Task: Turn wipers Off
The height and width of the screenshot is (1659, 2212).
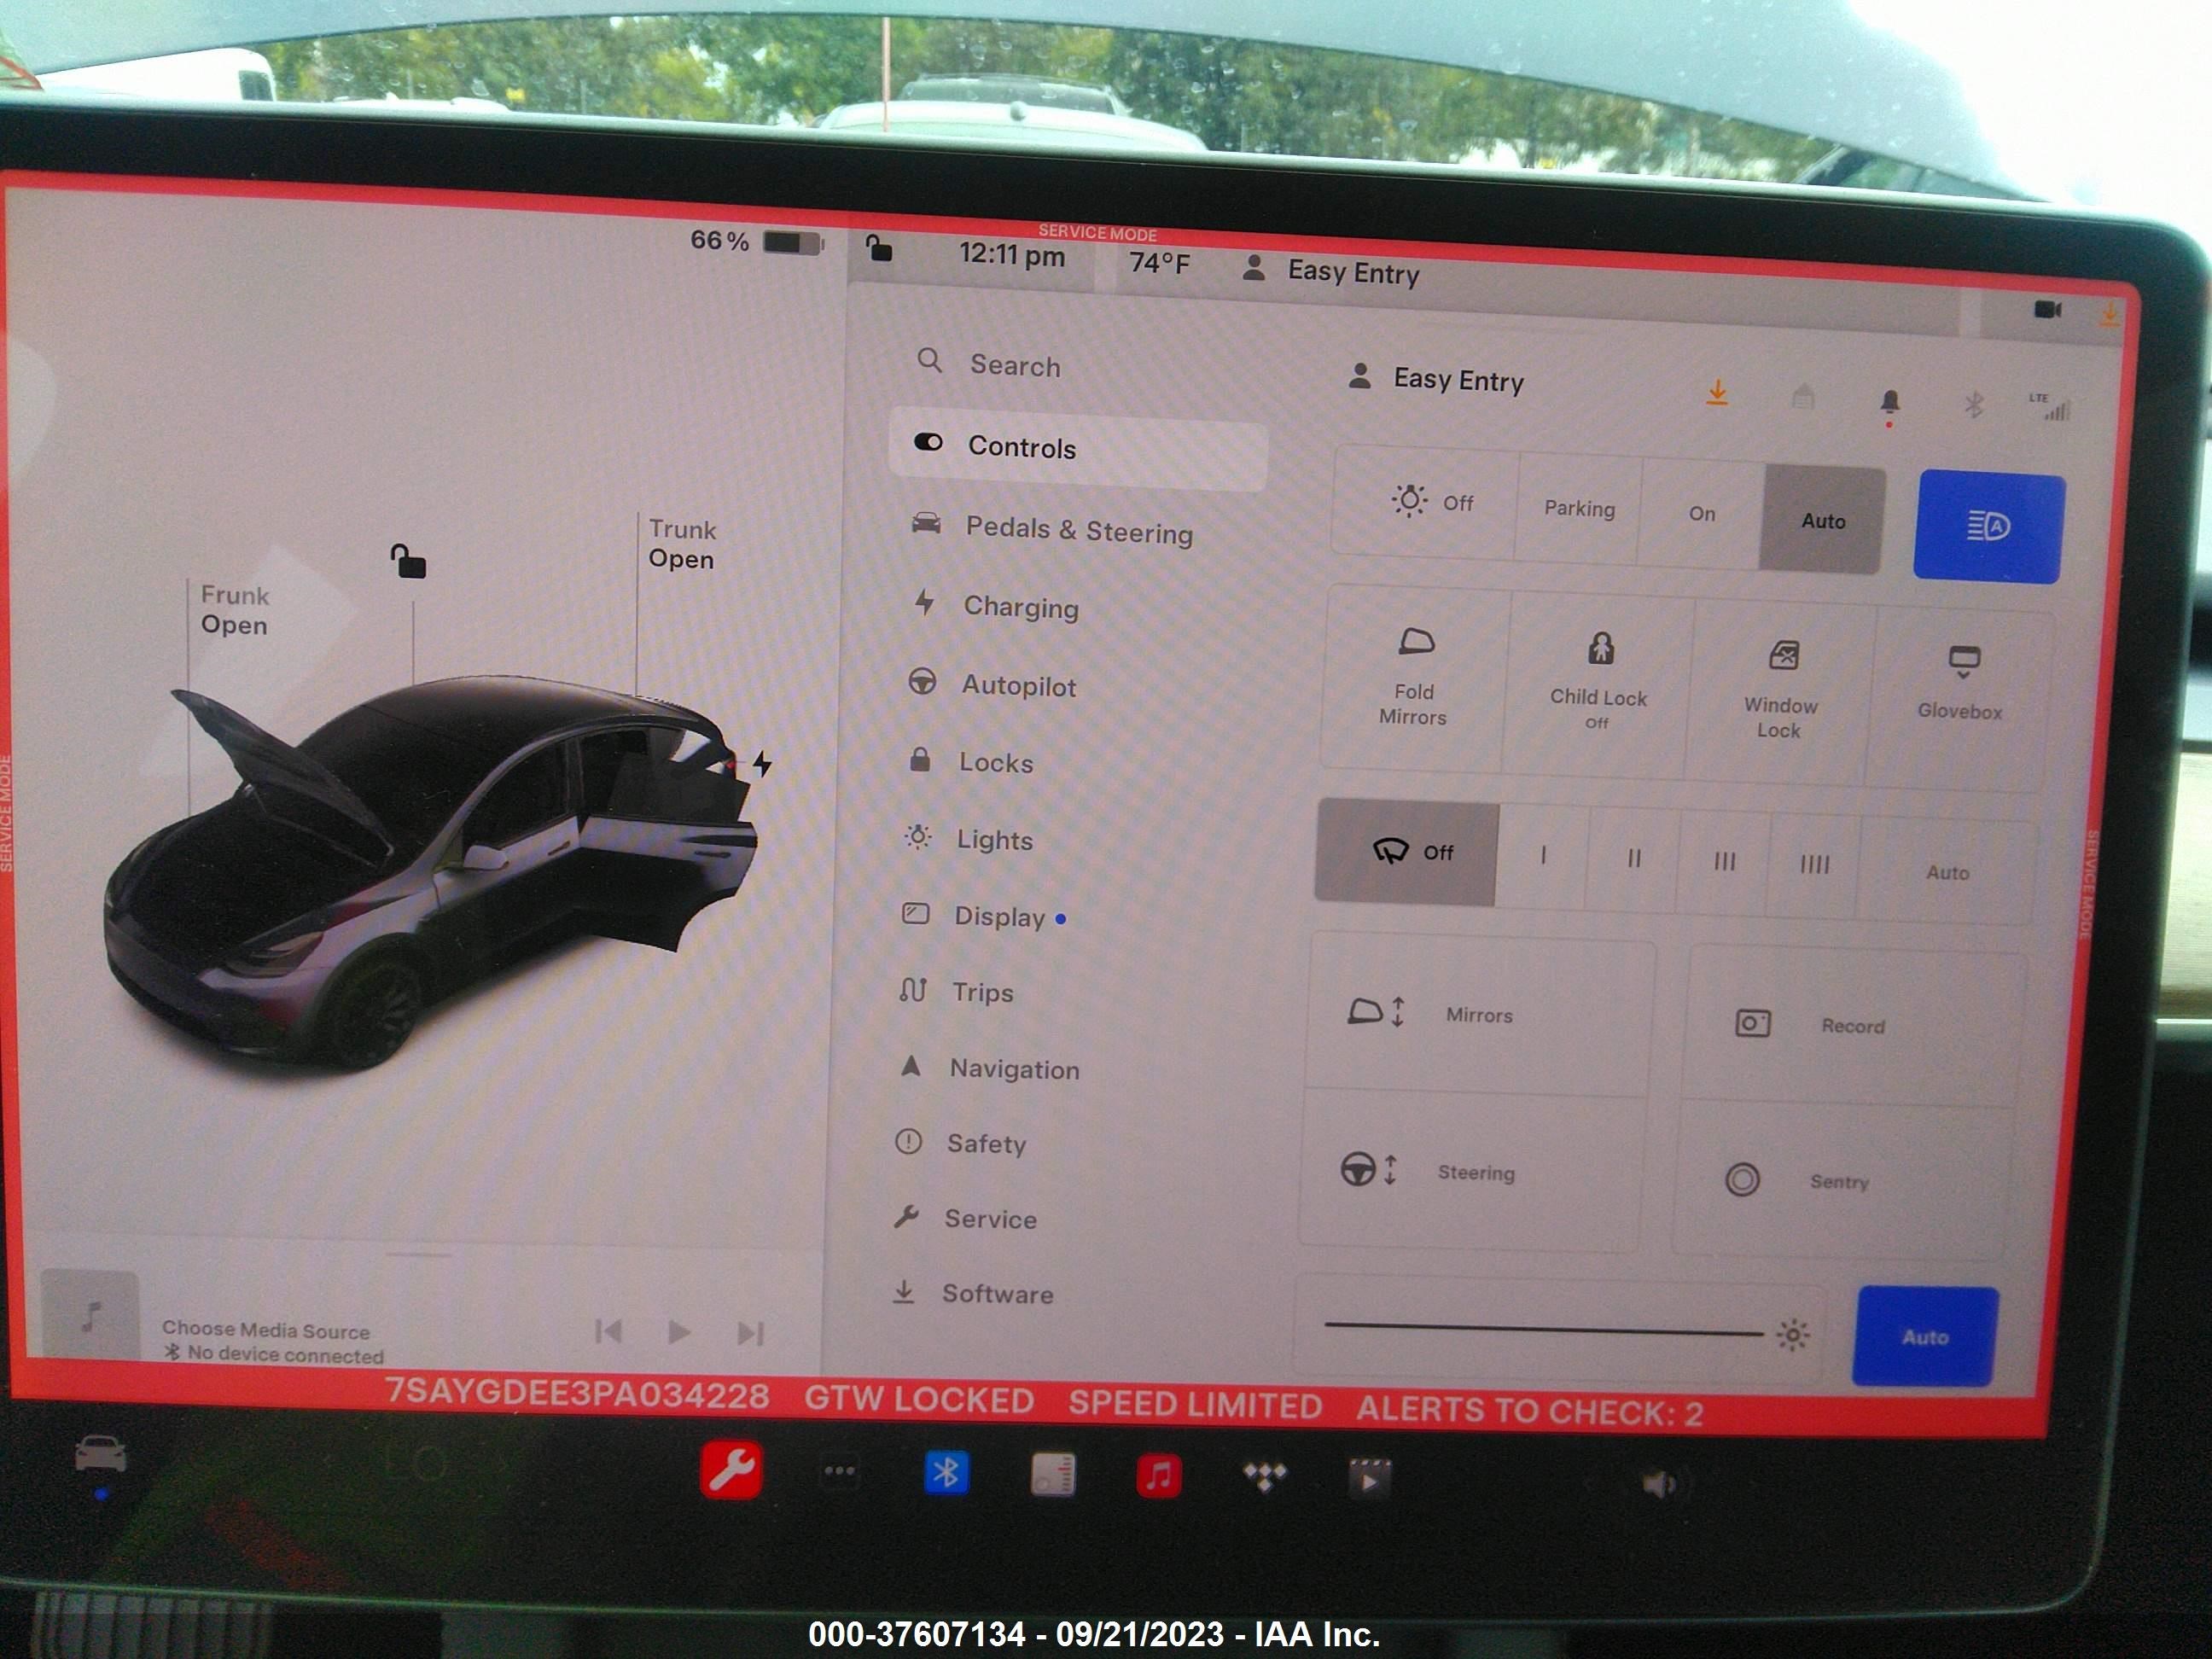Action: click(1407, 852)
